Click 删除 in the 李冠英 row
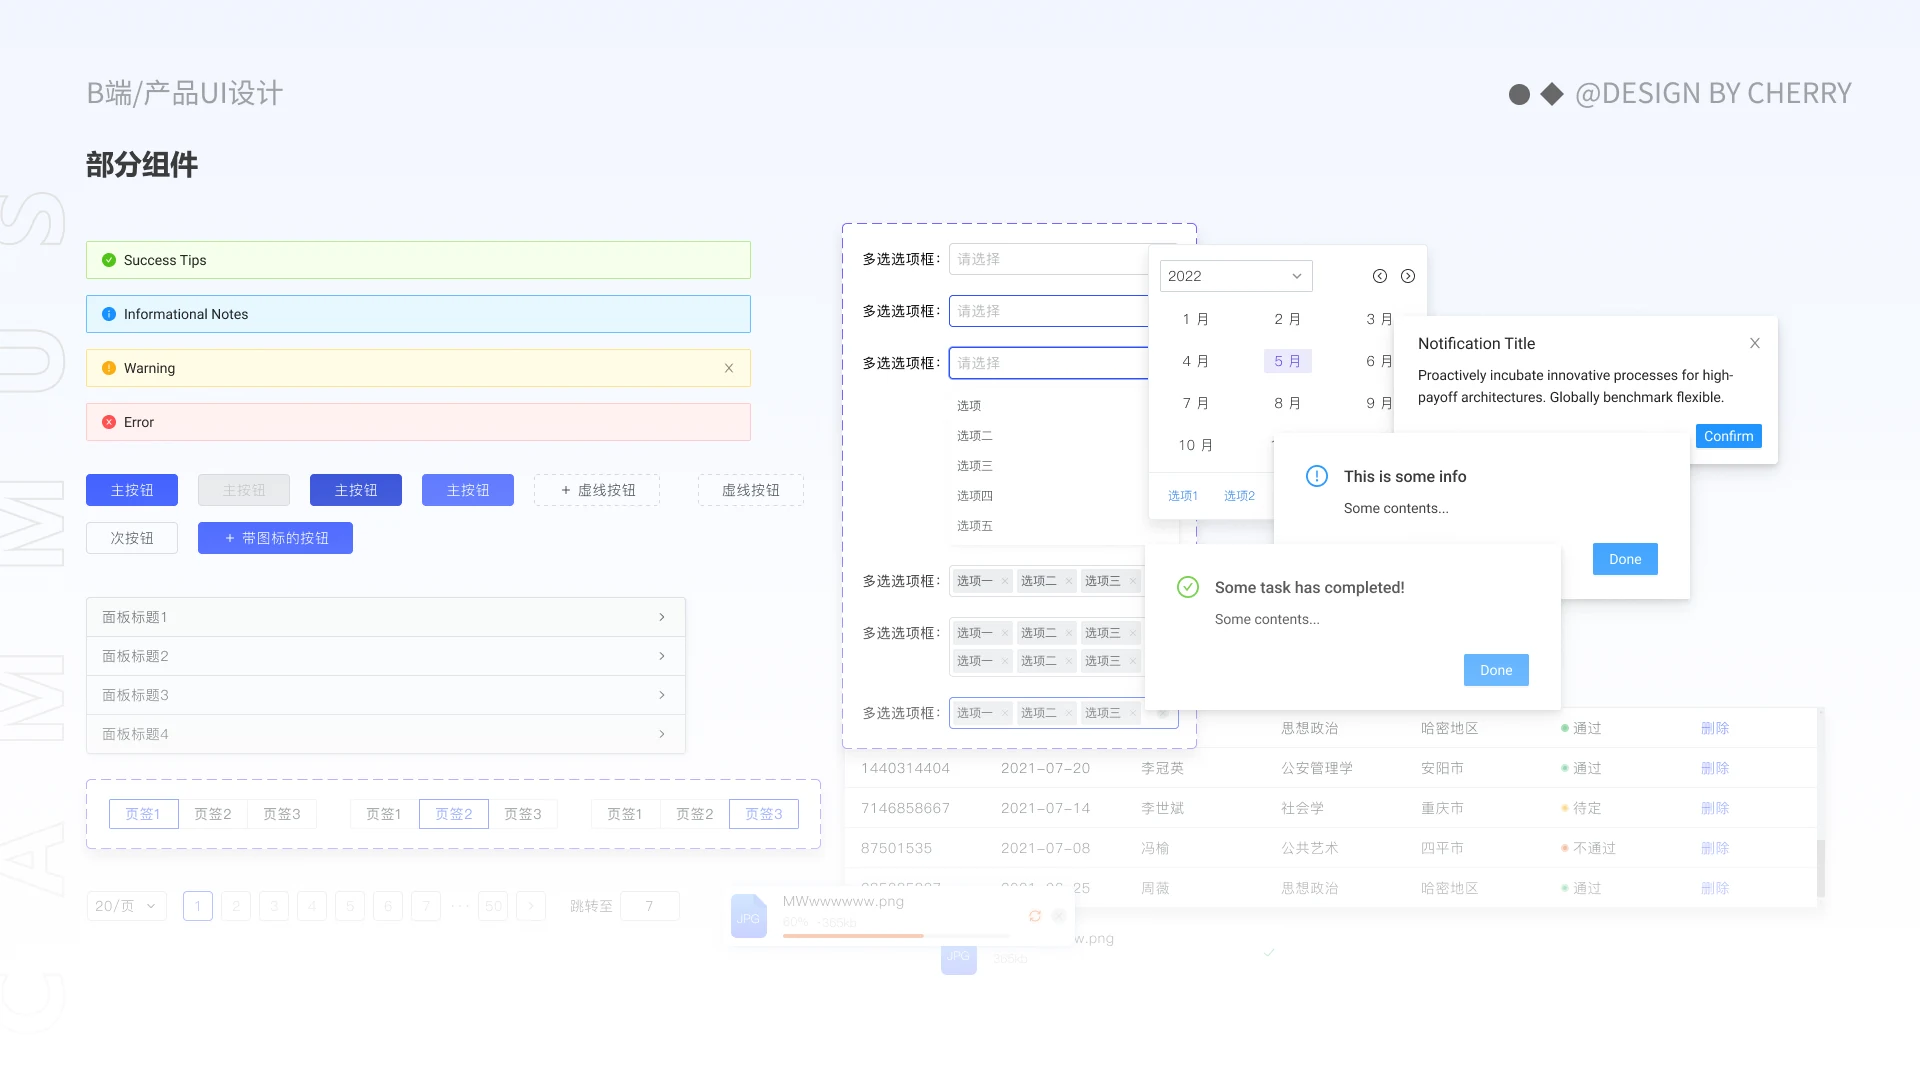The width and height of the screenshot is (1920, 1080). click(x=1715, y=768)
